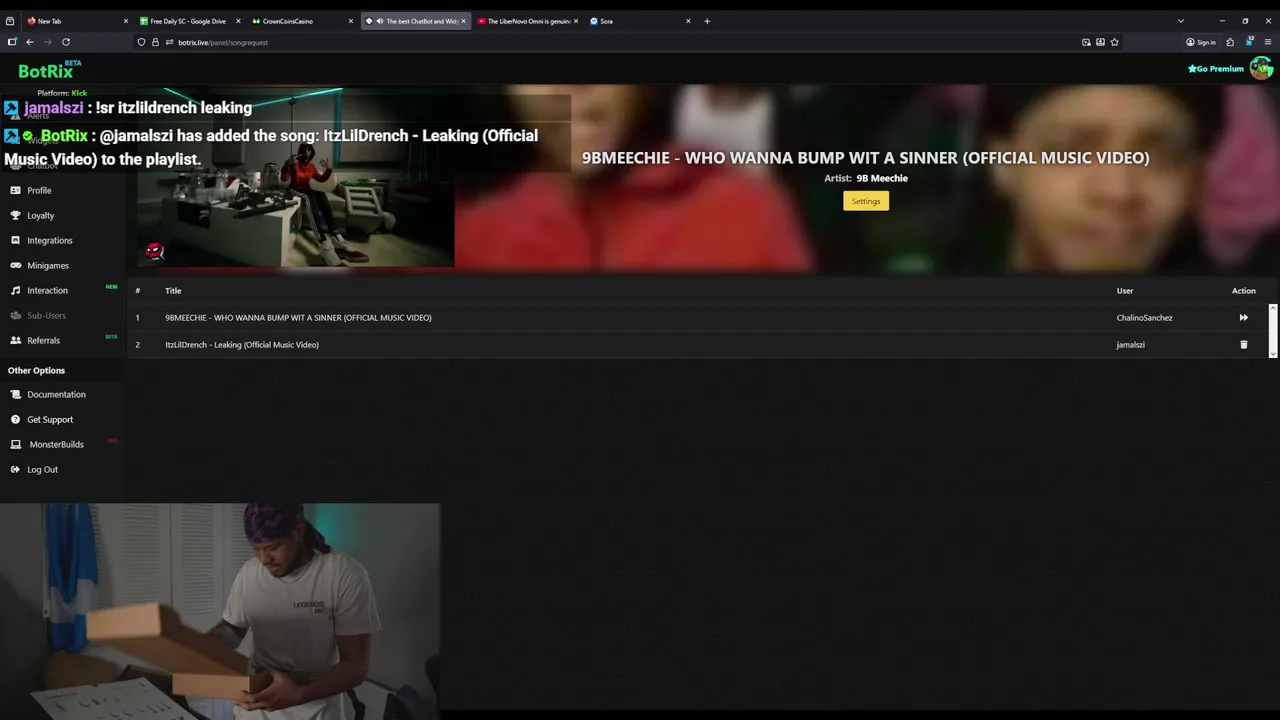Open the MonsterBuilds link
Image resolution: width=1280 pixels, height=720 pixels.
click(56, 444)
